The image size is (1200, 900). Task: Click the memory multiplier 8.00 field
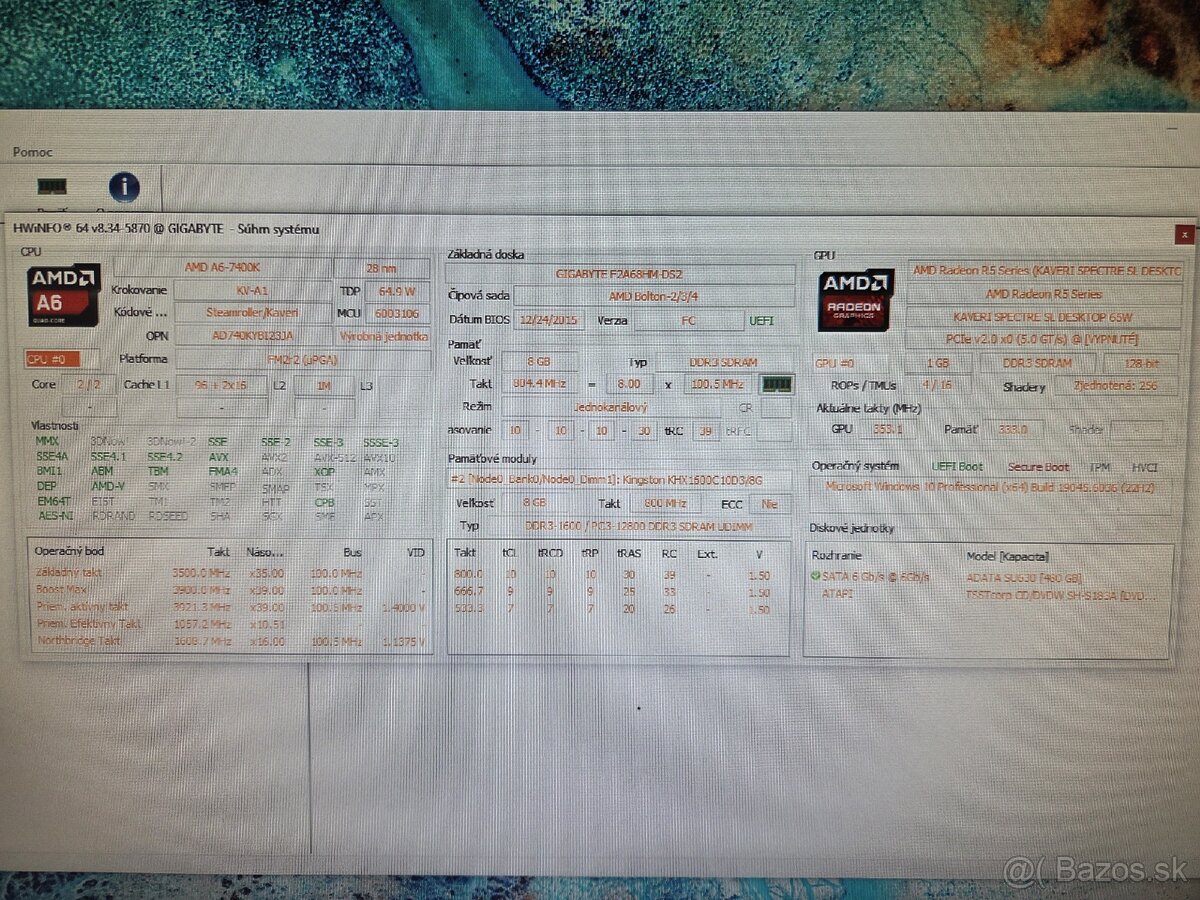(629, 384)
